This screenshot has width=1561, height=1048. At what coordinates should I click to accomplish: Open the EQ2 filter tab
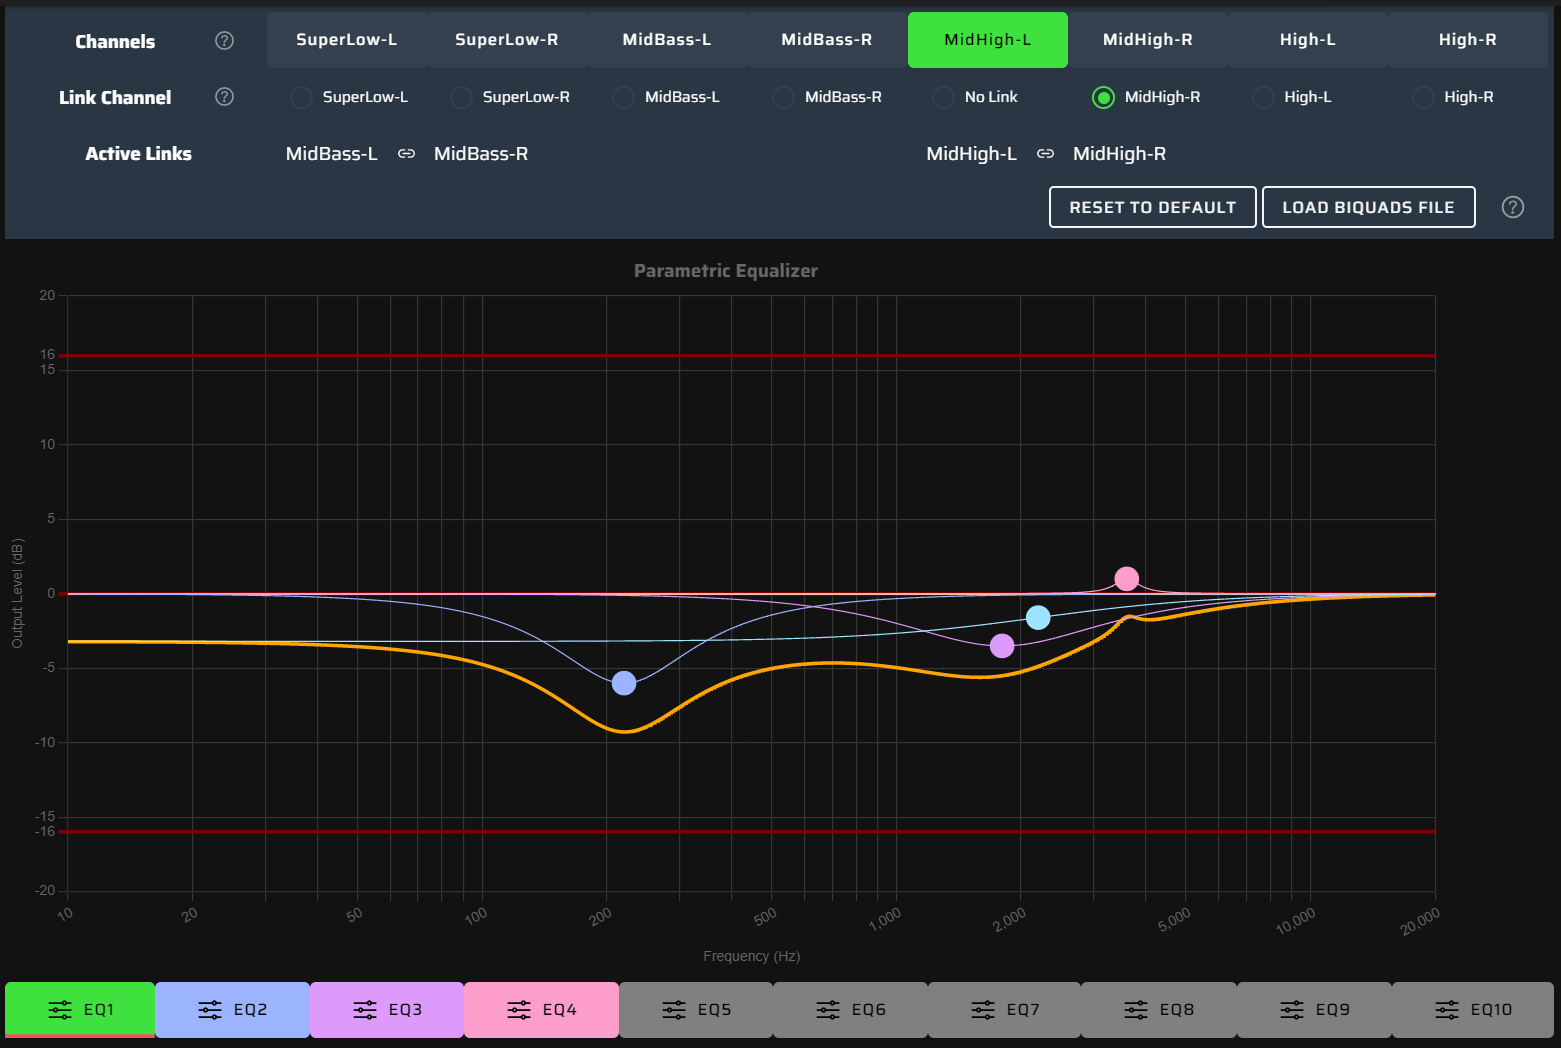coord(232,1010)
